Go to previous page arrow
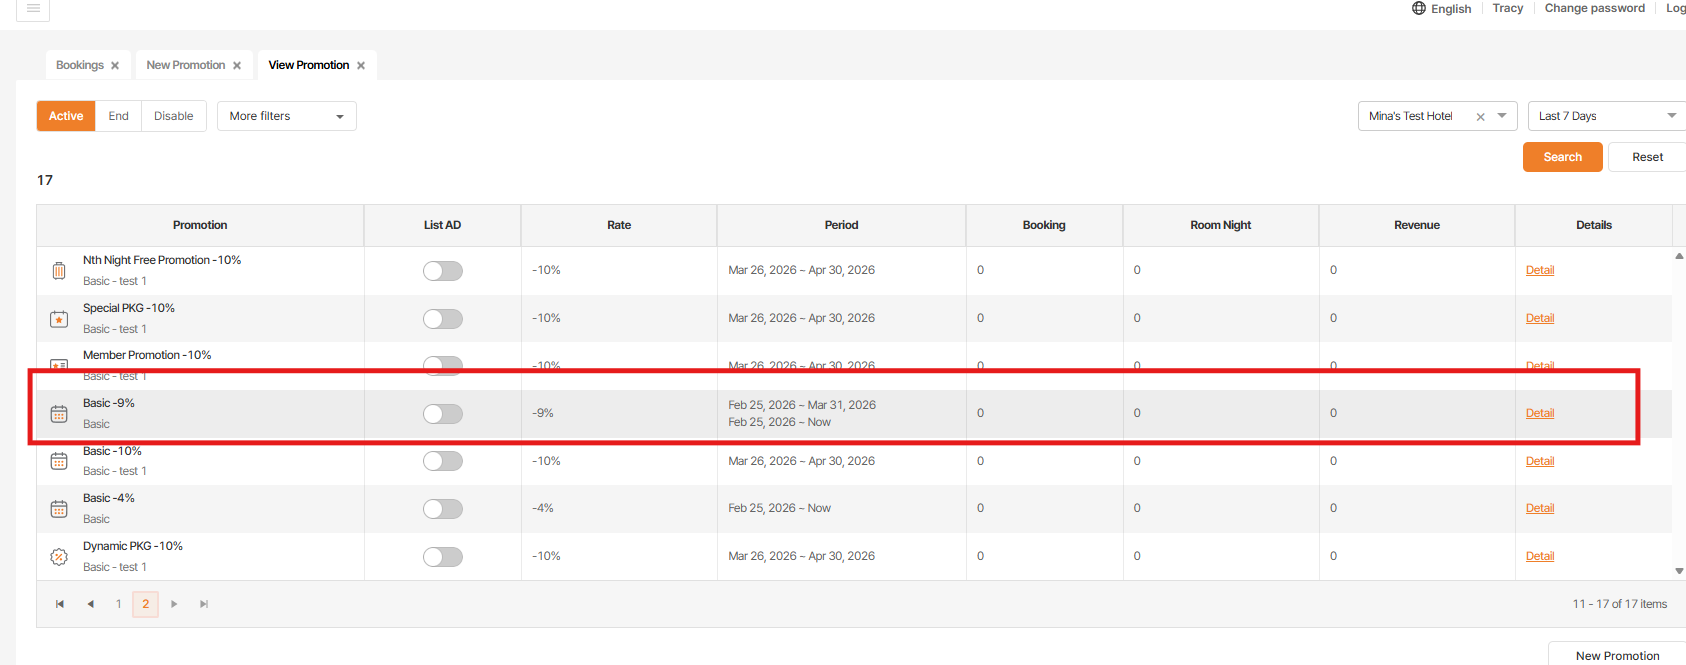 (90, 604)
